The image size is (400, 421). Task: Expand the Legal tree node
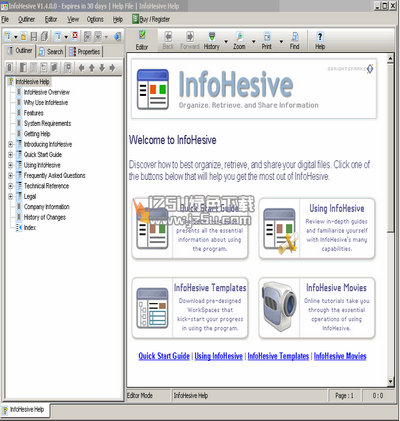pyautogui.click(x=11, y=196)
